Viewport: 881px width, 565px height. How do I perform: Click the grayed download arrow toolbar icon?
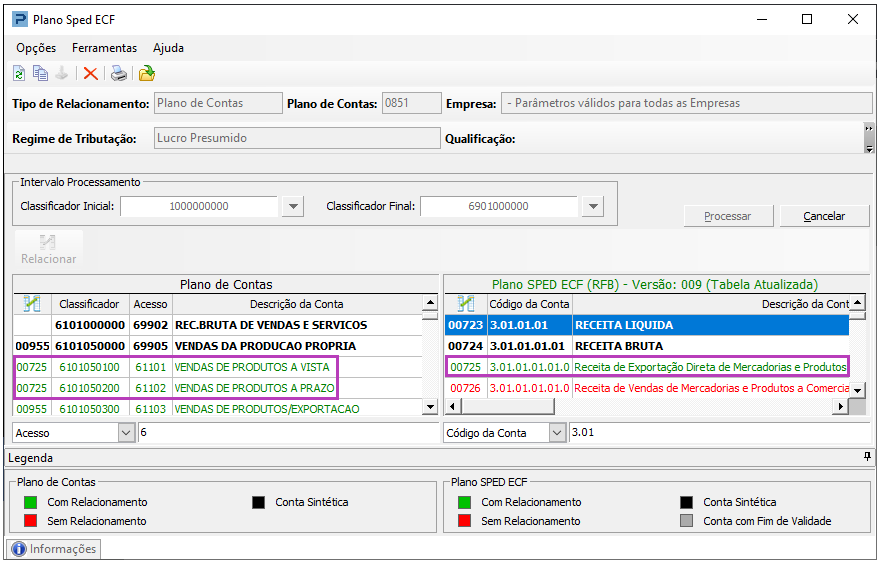[62, 74]
